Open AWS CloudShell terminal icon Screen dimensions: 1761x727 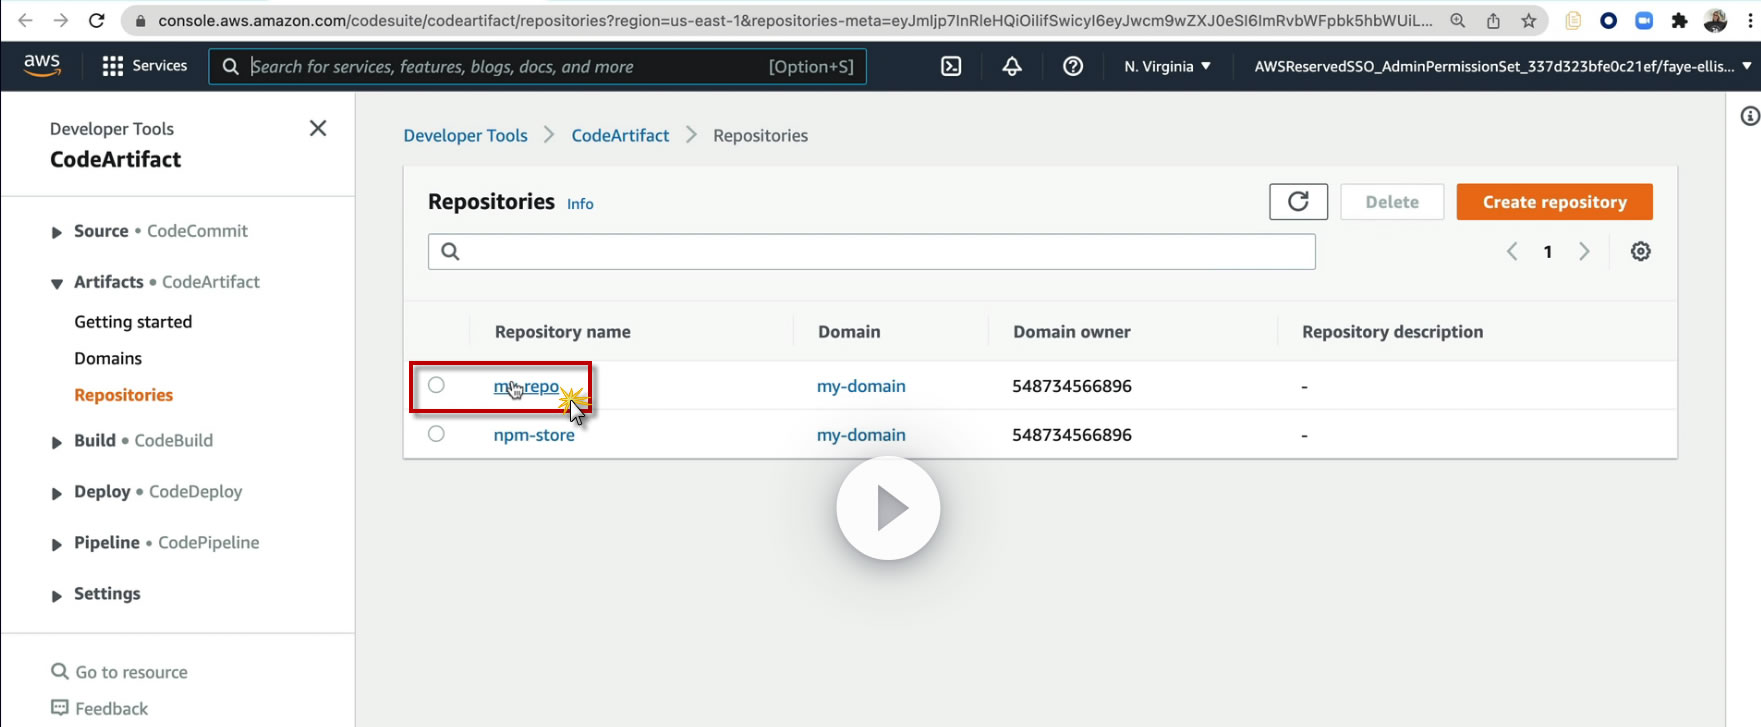(x=951, y=66)
